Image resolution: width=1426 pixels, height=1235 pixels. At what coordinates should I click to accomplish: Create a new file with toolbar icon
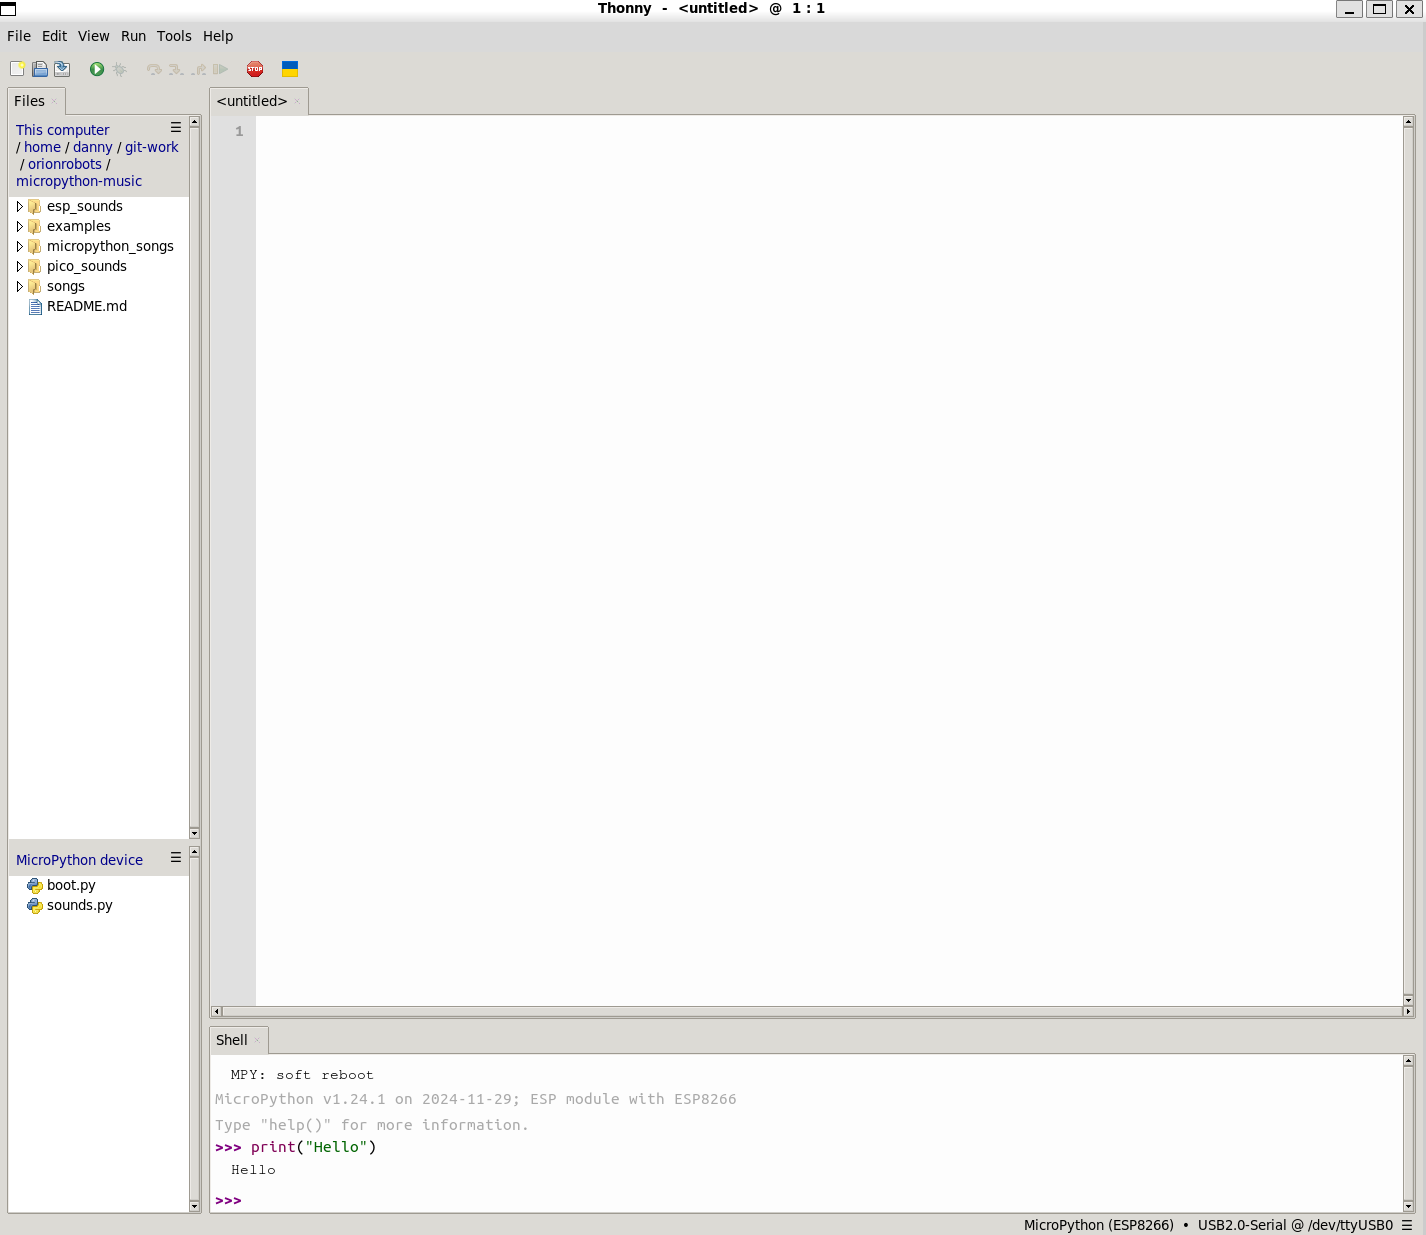click(x=17, y=69)
